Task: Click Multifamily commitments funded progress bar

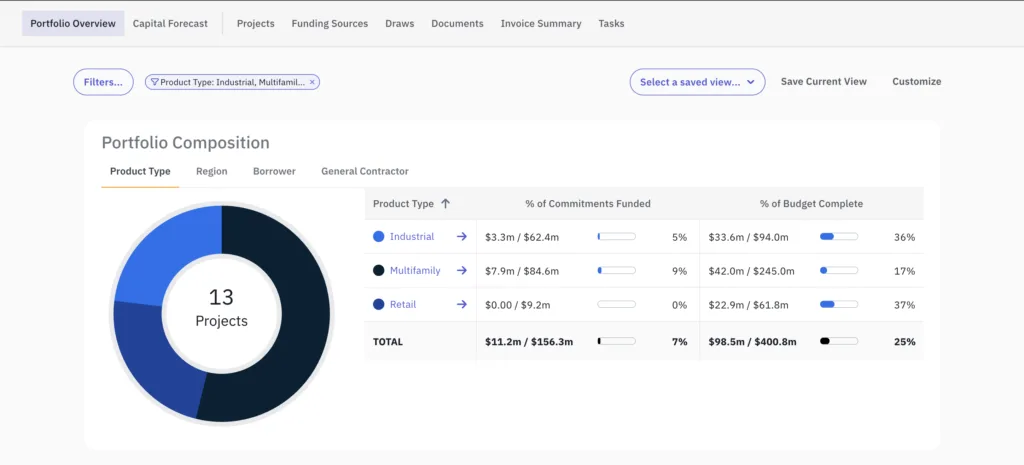Action: (616, 270)
